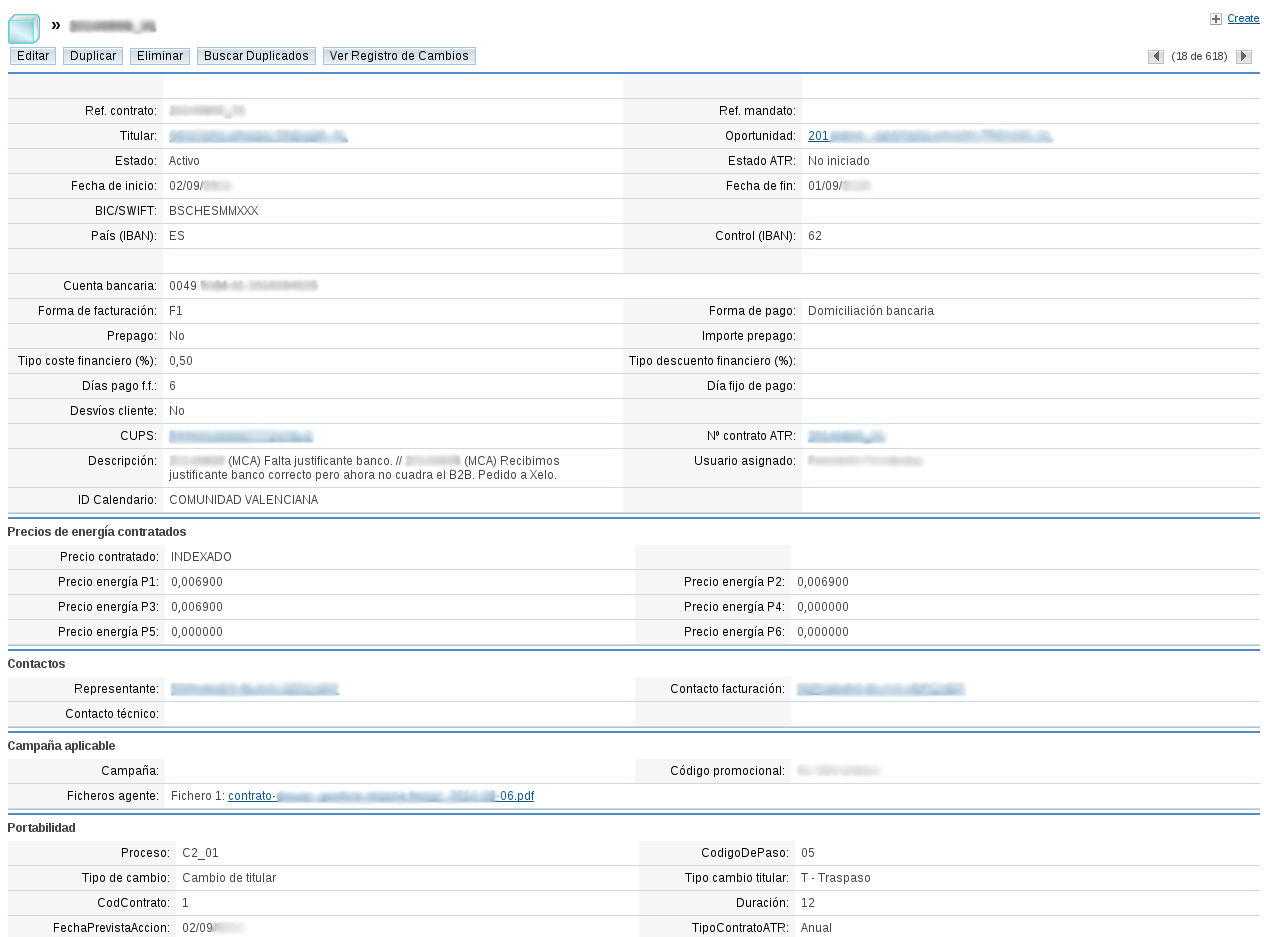The width and height of the screenshot is (1264, 937).
Task: Follow the CUPS code link
Action: [240, 435]
